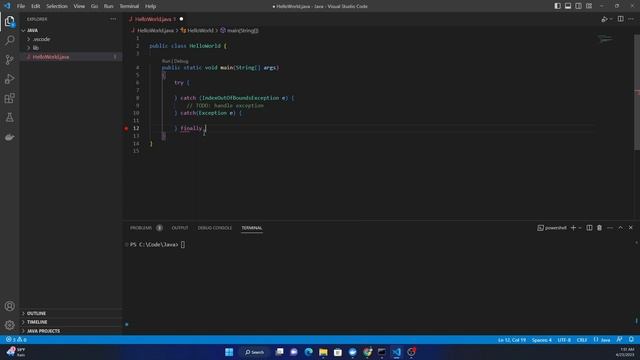640x360 pixels.
Task: Click Ln 12, Col 19 status entry
Action: click(x=512, y=340)
